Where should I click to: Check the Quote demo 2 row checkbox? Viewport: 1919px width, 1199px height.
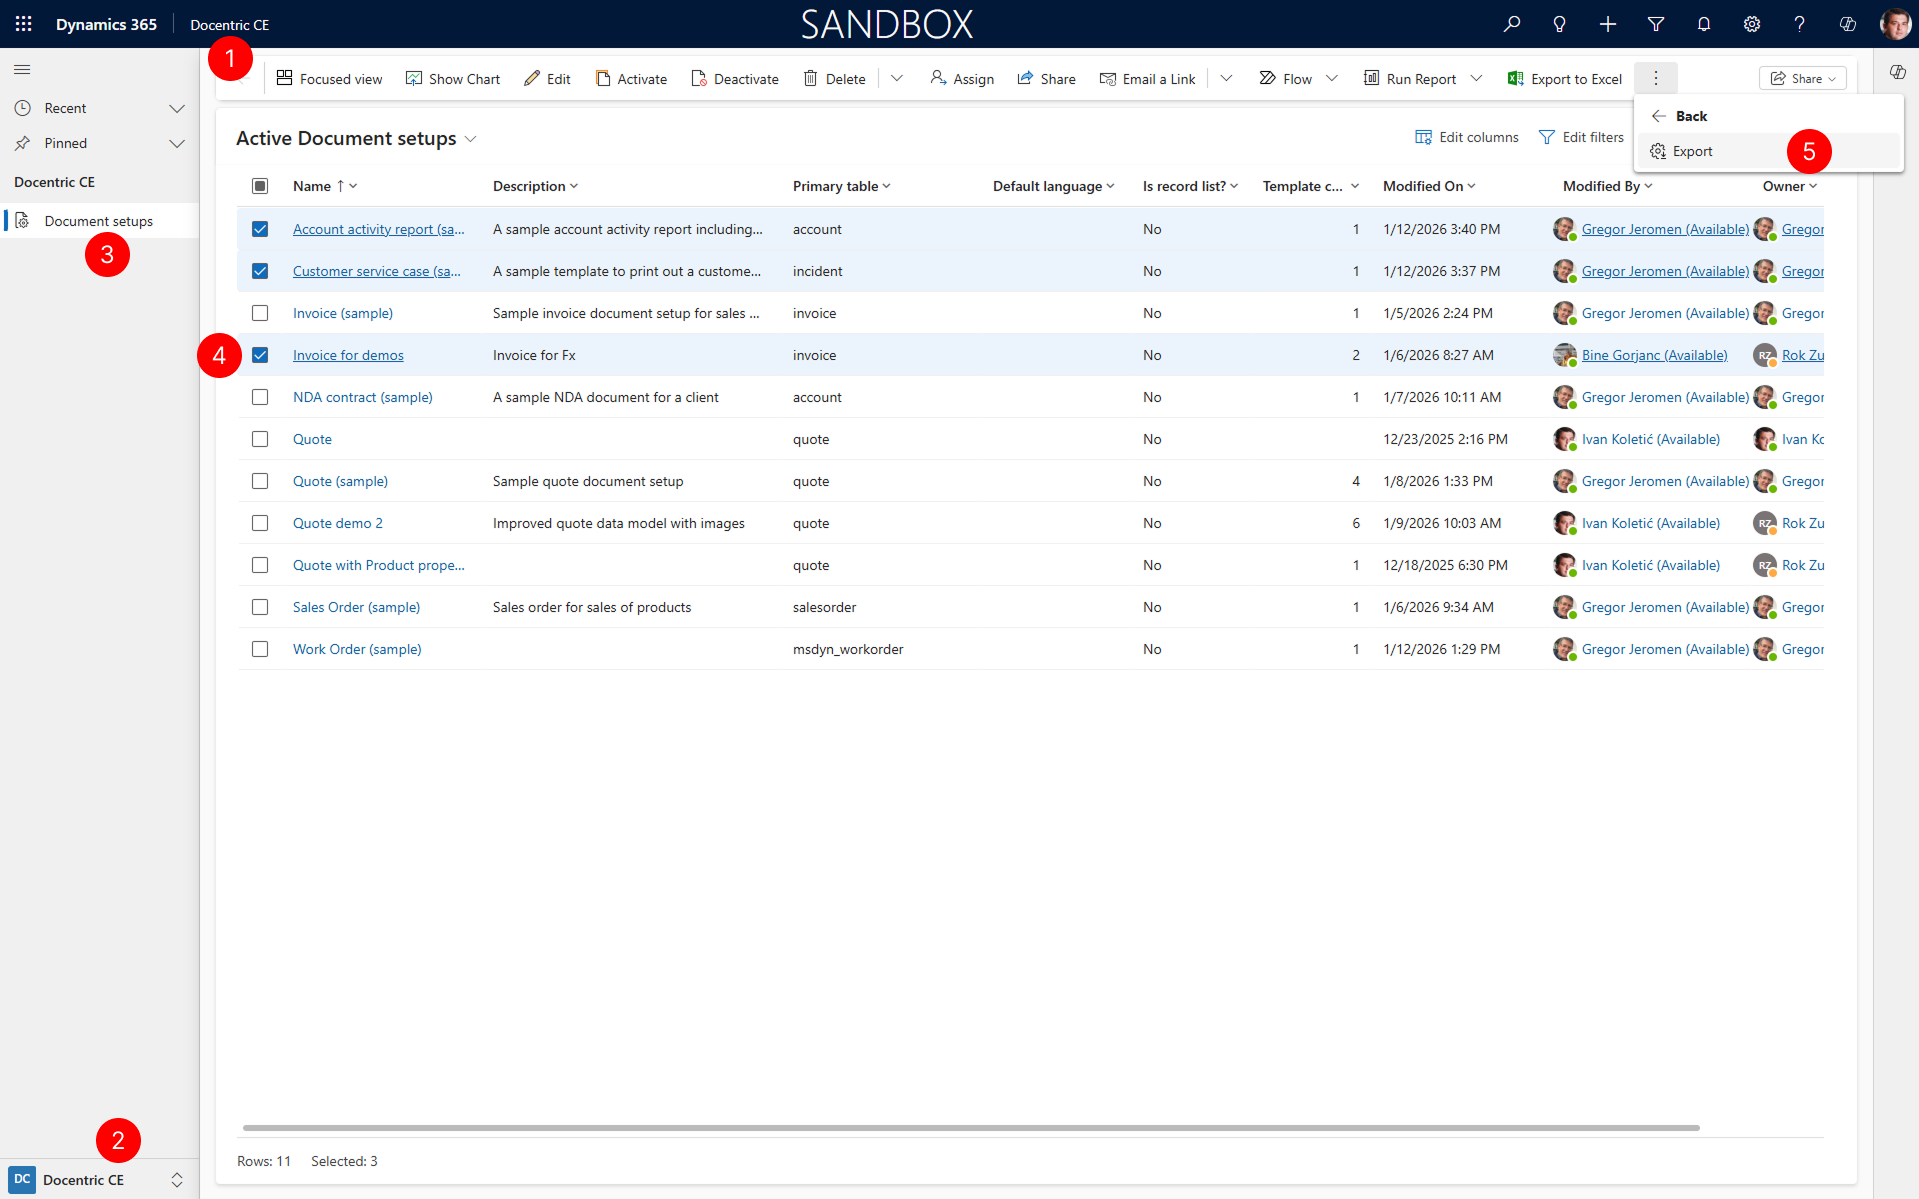pos(260,523)
